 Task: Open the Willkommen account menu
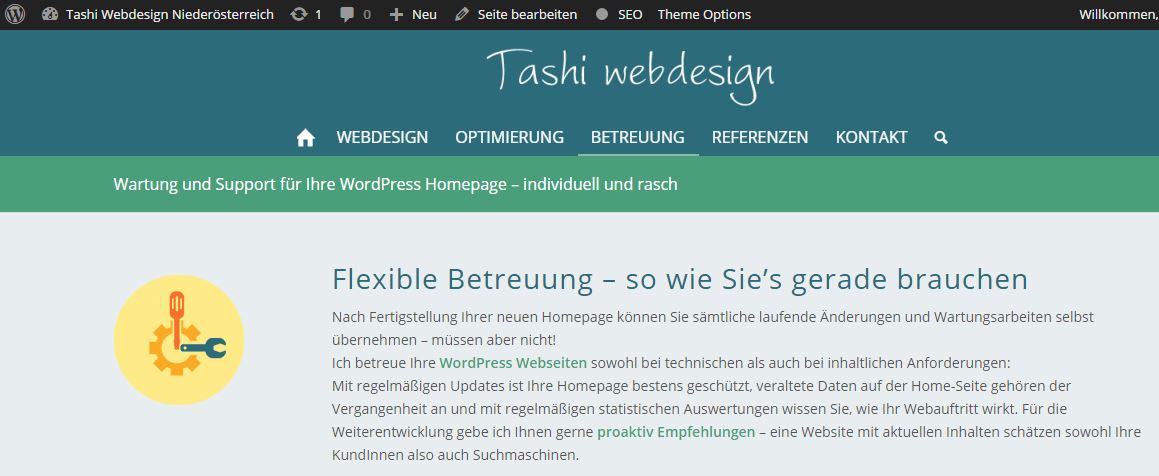(1118, 14)
